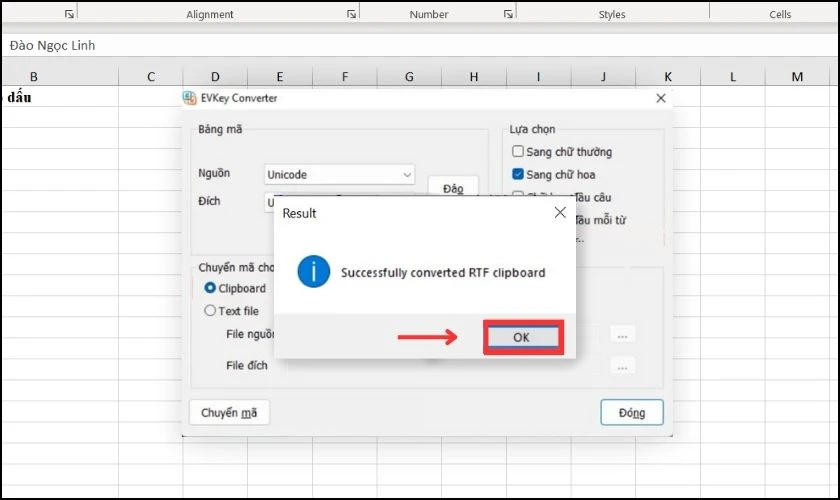Click the Đích label
Image resolution: width=840 pixels, height=500 pixels.
209,201
